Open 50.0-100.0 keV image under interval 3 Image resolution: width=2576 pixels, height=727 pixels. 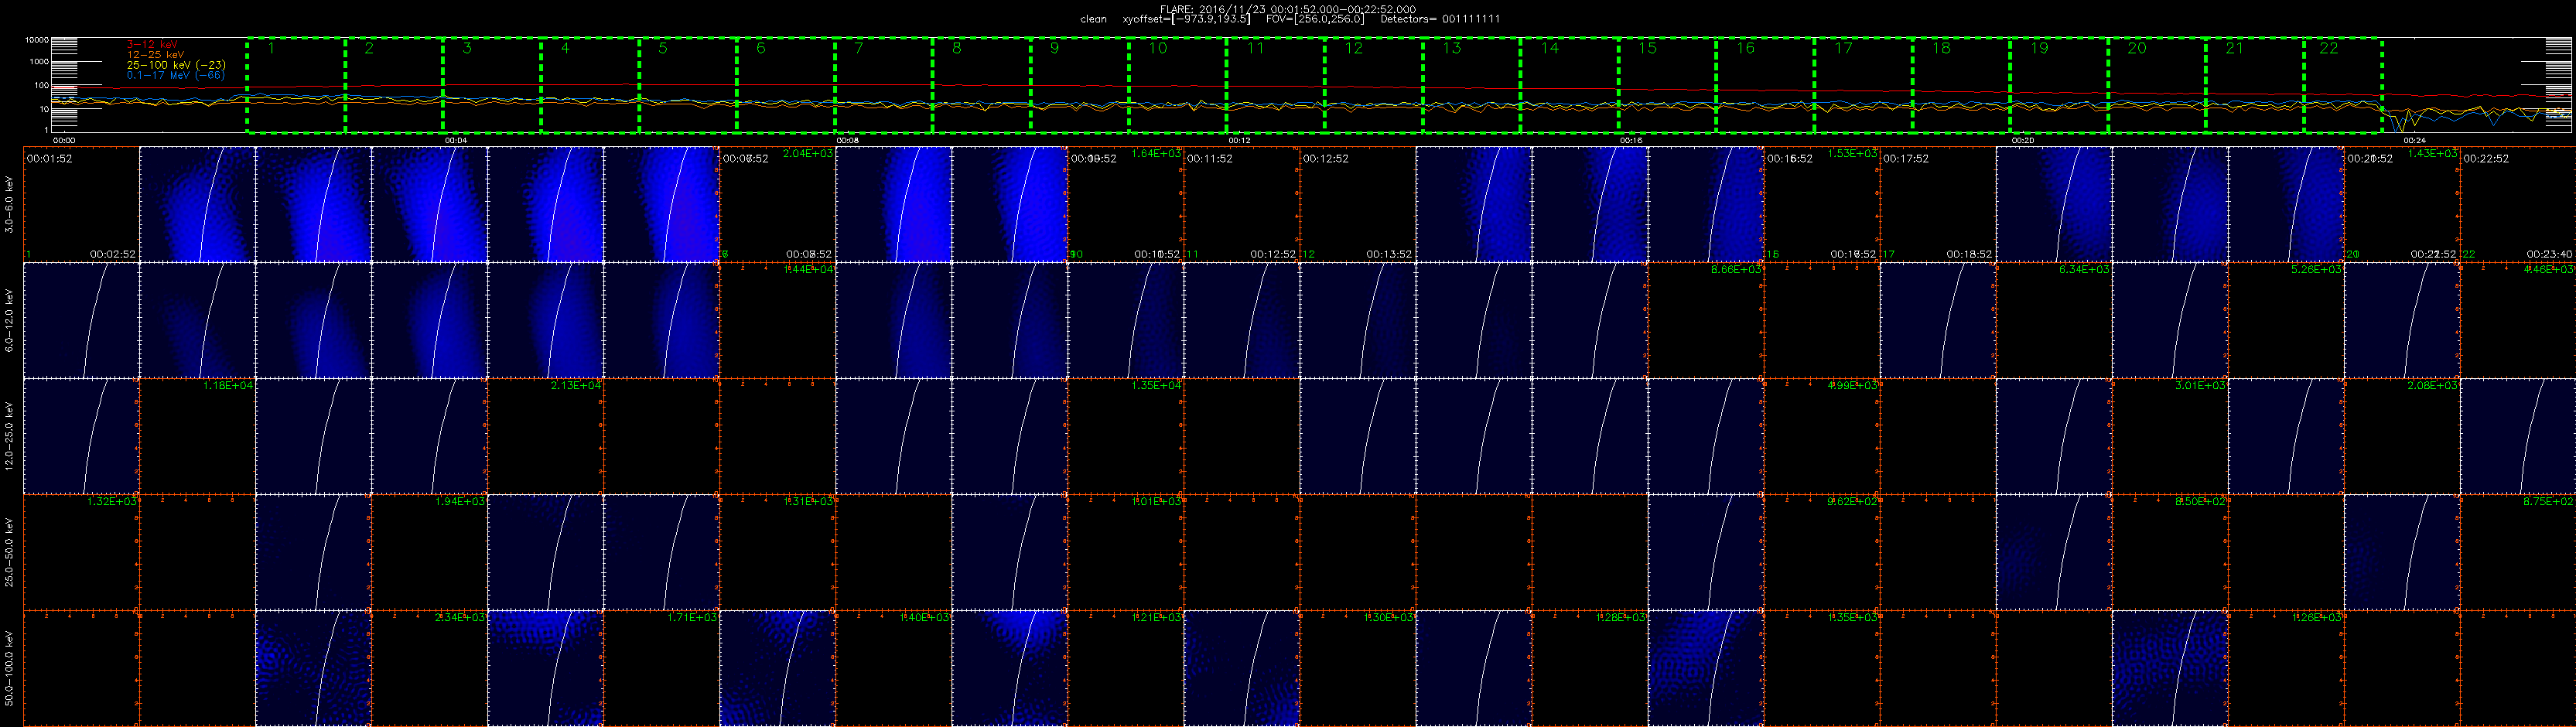(x=314, y=668)
